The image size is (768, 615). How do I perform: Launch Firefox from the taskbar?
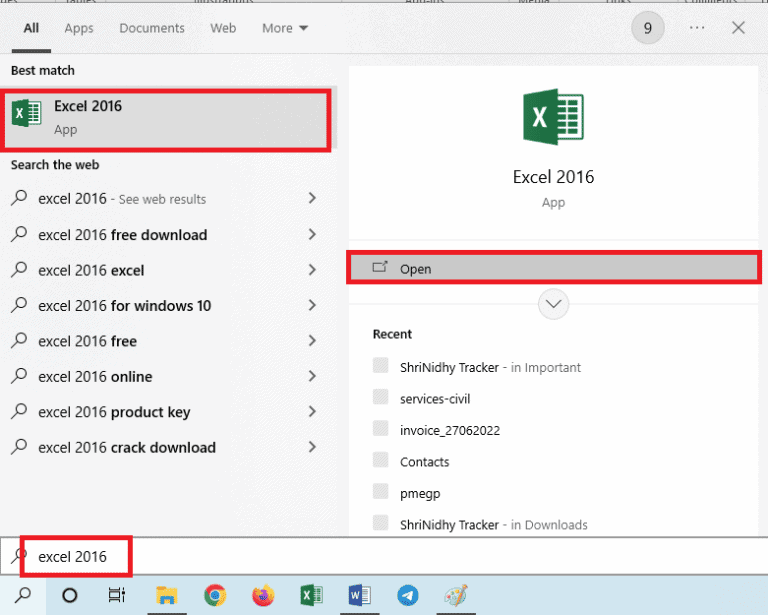click(263, 595)
